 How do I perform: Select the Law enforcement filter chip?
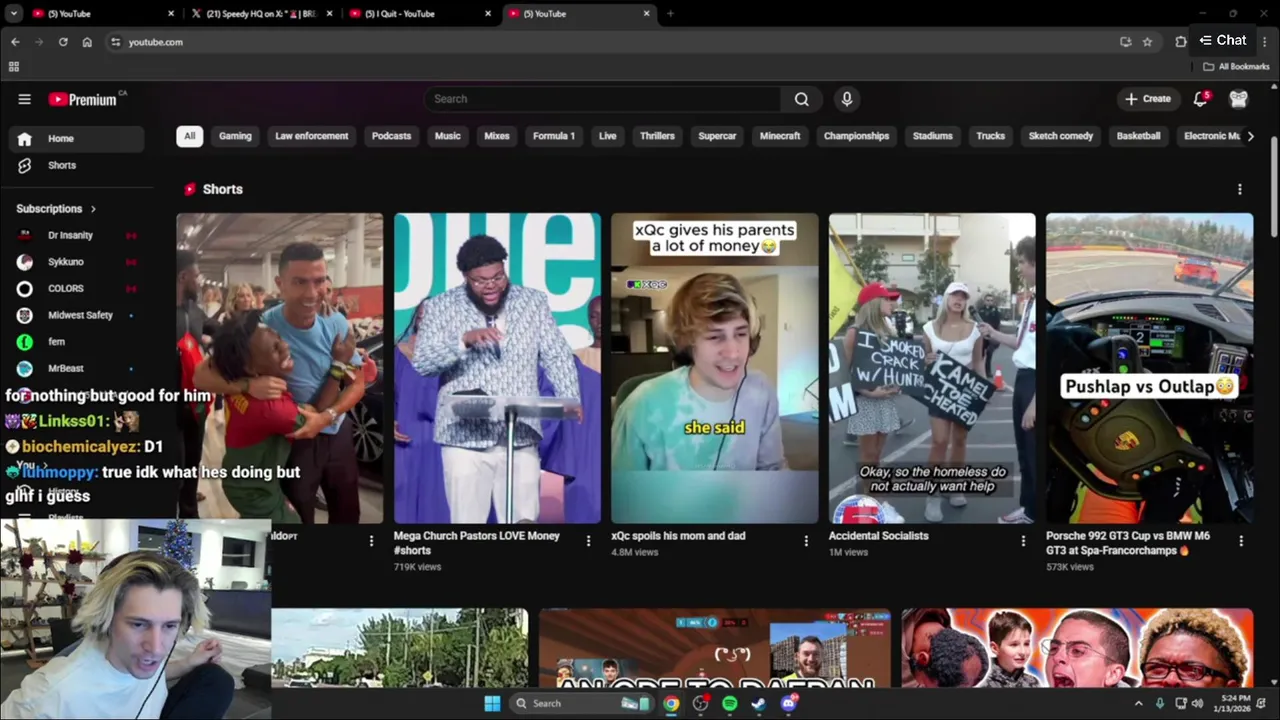point(312,136)
